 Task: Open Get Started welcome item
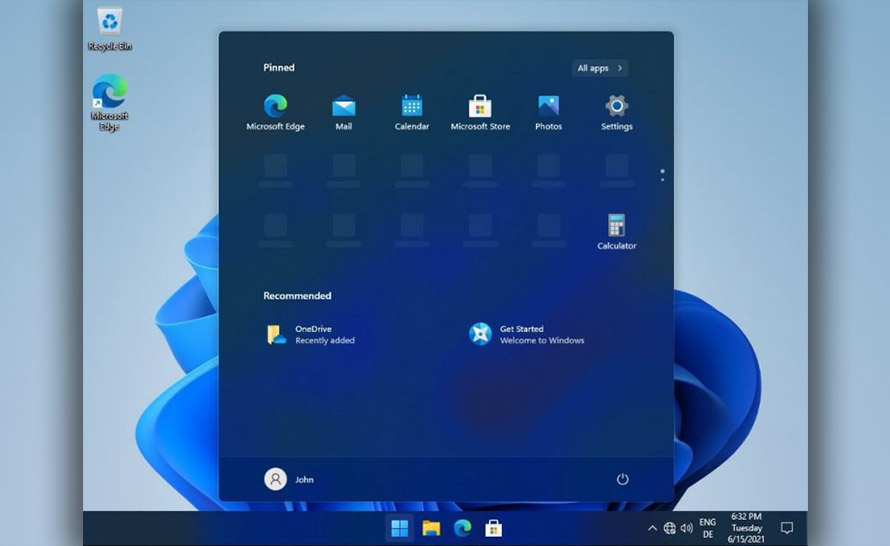pos(526,334)
